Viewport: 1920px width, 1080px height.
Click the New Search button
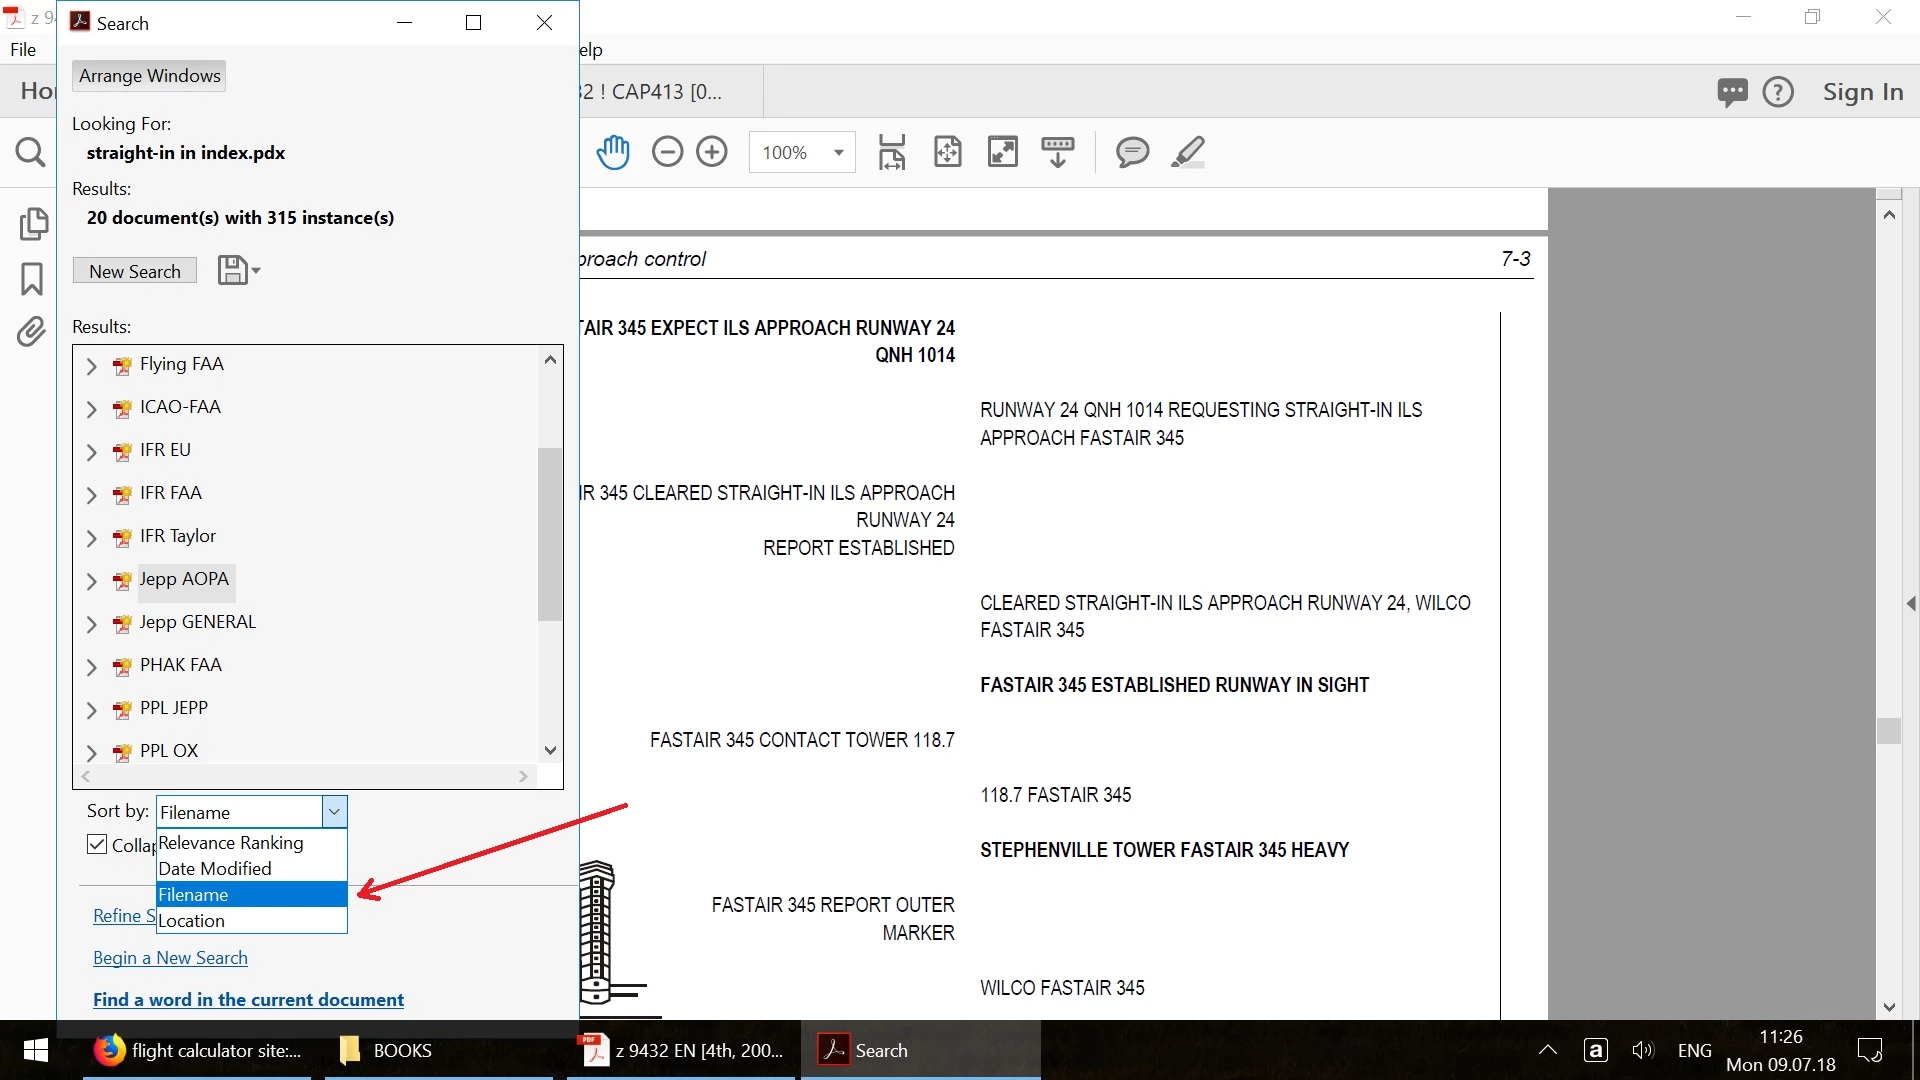tap(135, 271)
